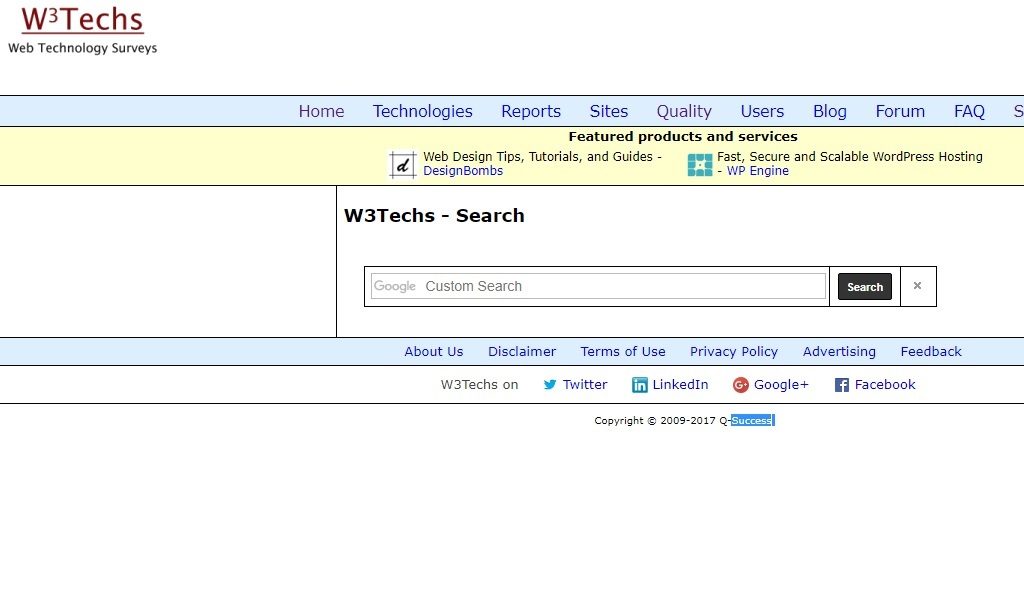Viewport: 1024px width, 612px height.
Task: Click the Featured products and services heading
Action: [x=683, y=137]
